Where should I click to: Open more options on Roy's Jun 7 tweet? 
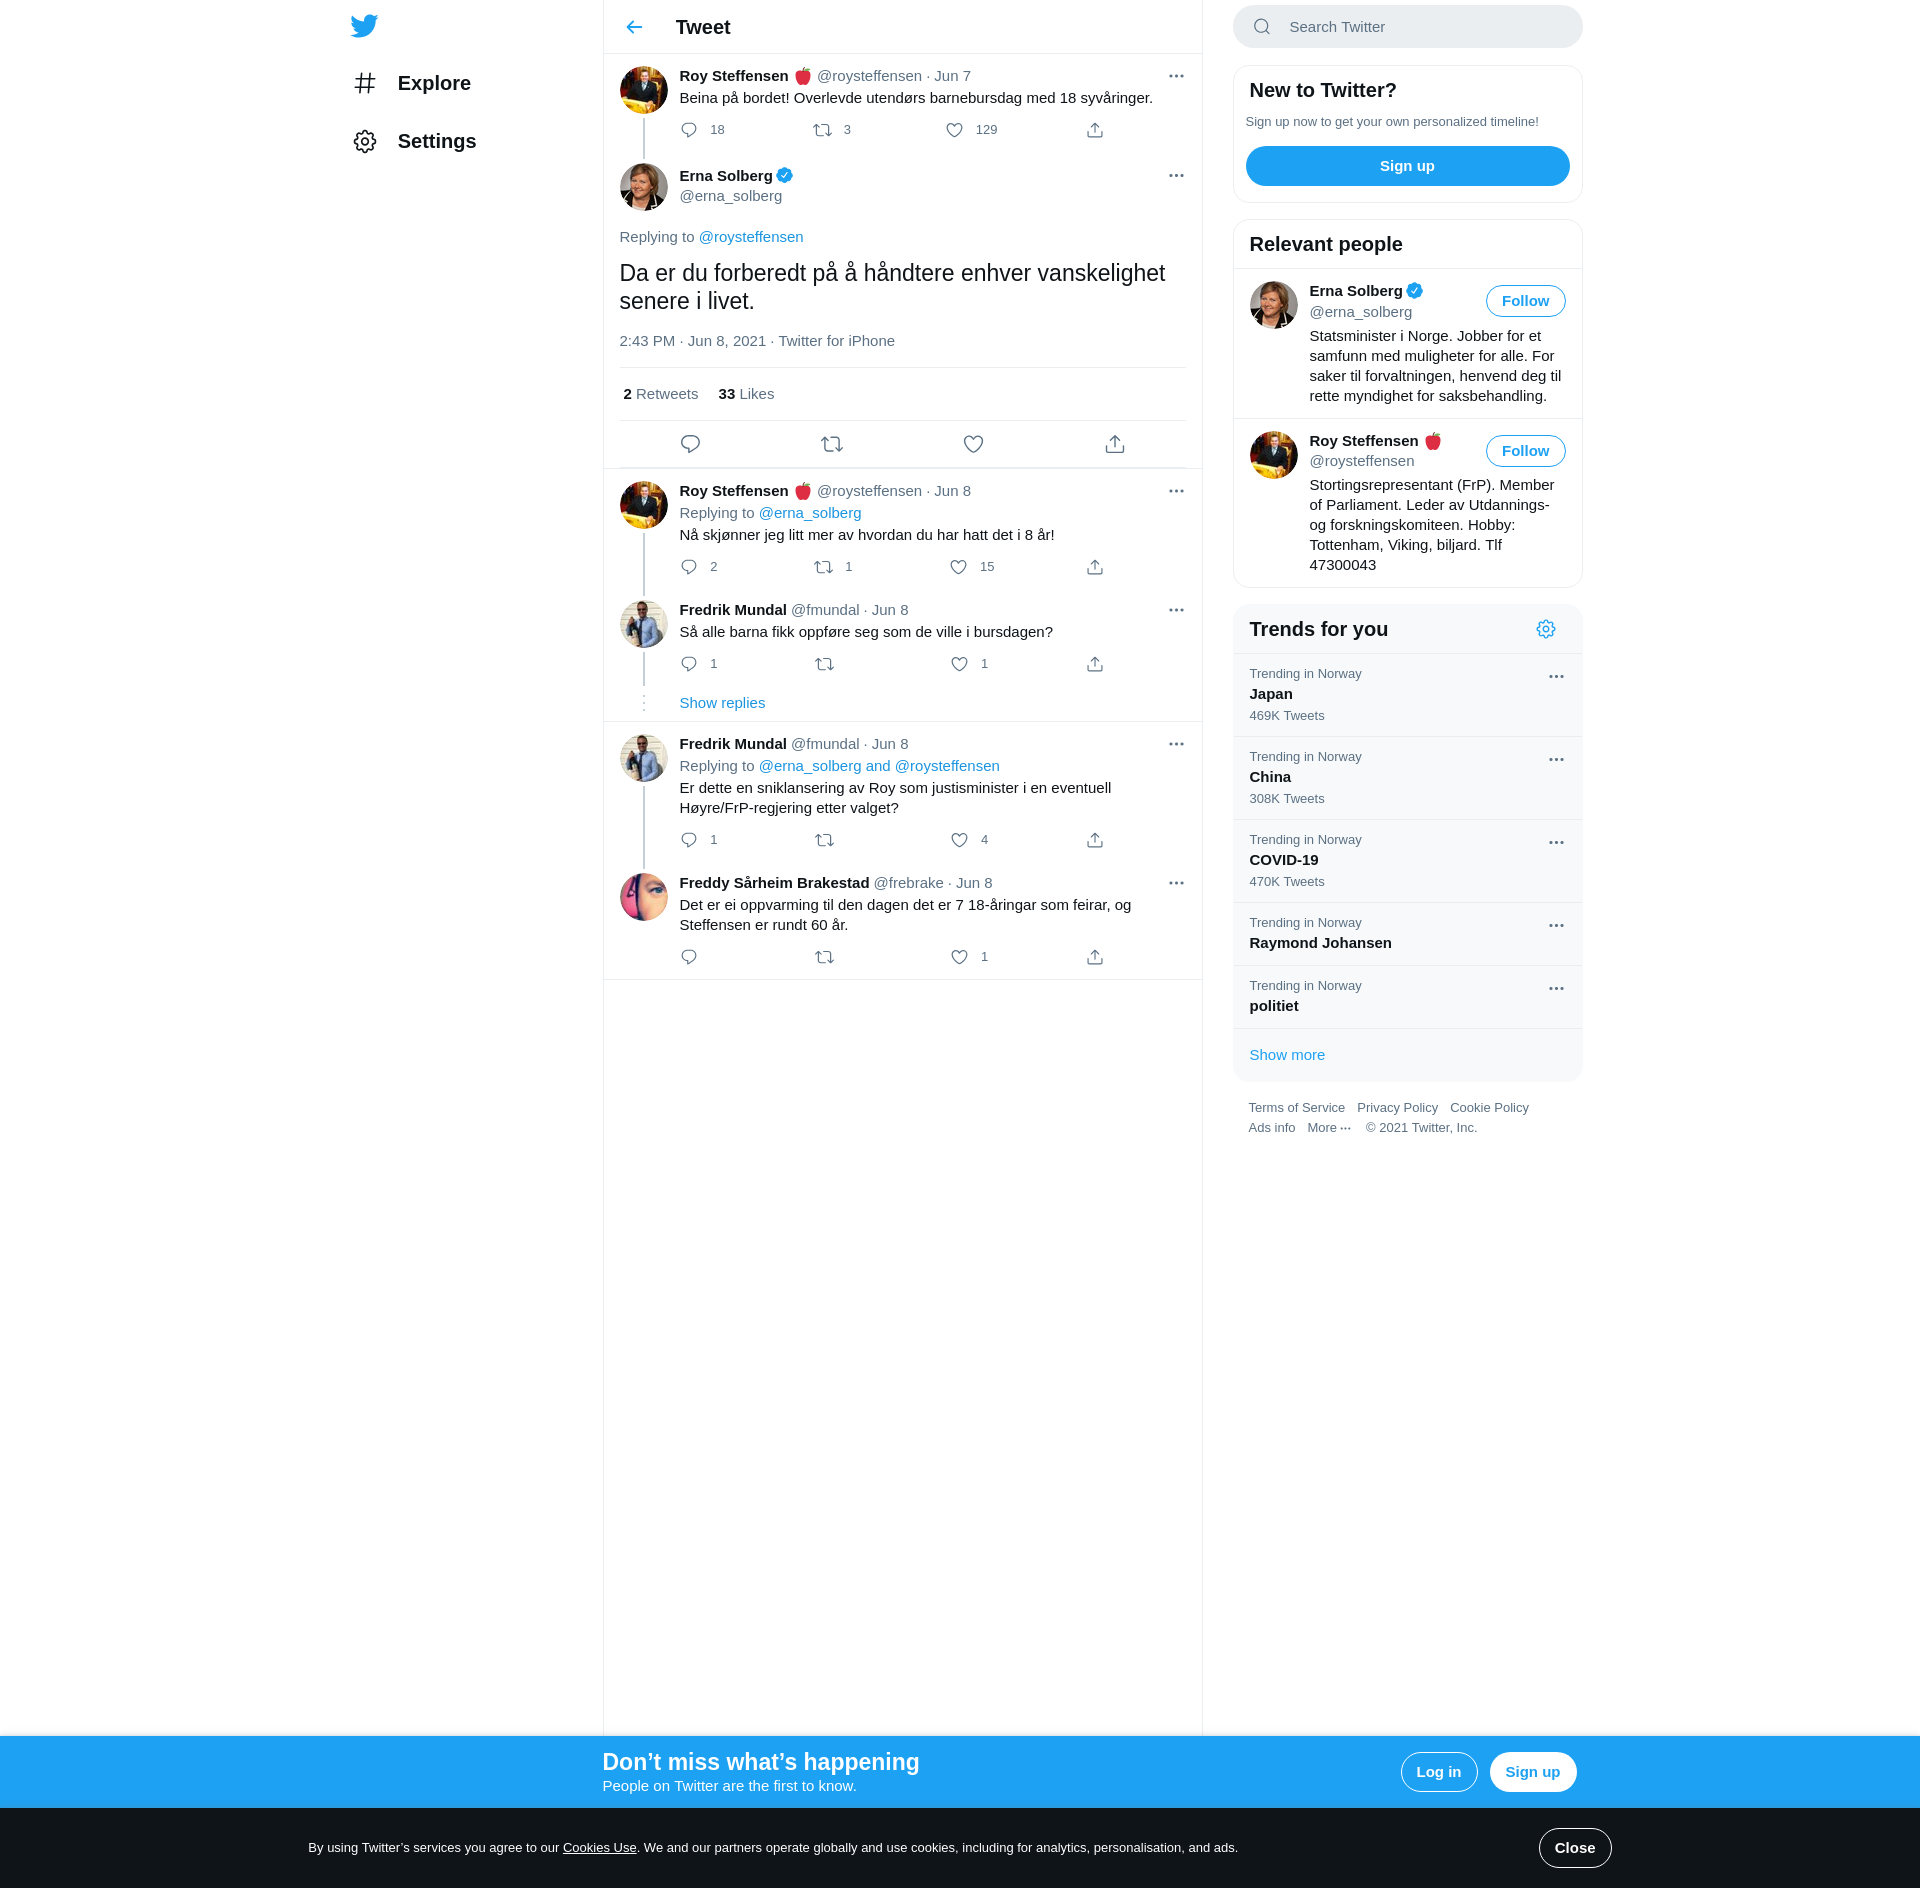click(1176, 76)
